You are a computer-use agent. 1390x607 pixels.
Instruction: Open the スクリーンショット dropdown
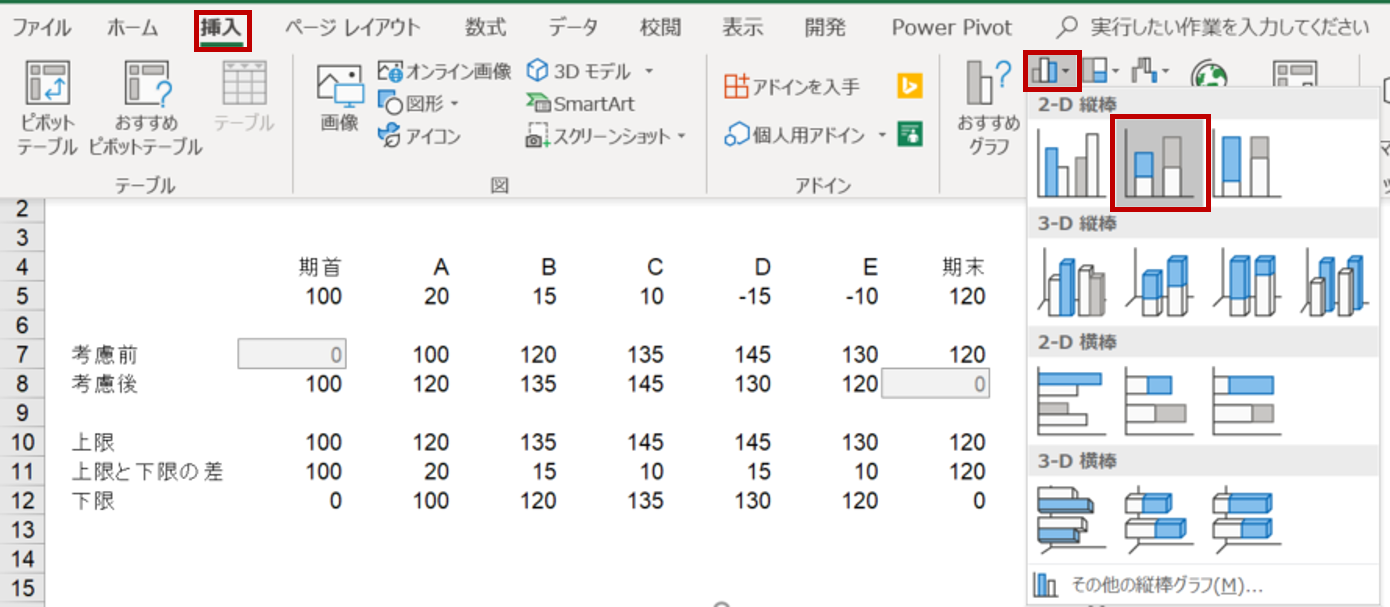(682, 136)
